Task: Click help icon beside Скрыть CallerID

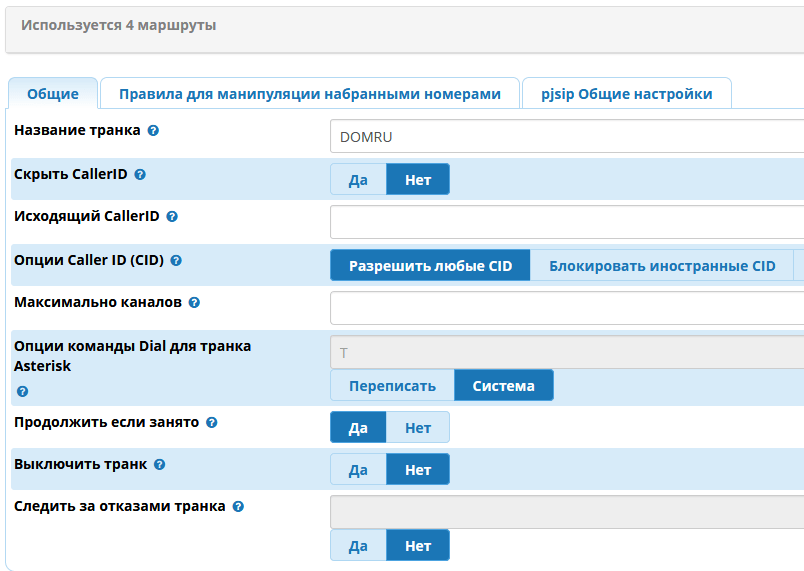Action: 140,174
